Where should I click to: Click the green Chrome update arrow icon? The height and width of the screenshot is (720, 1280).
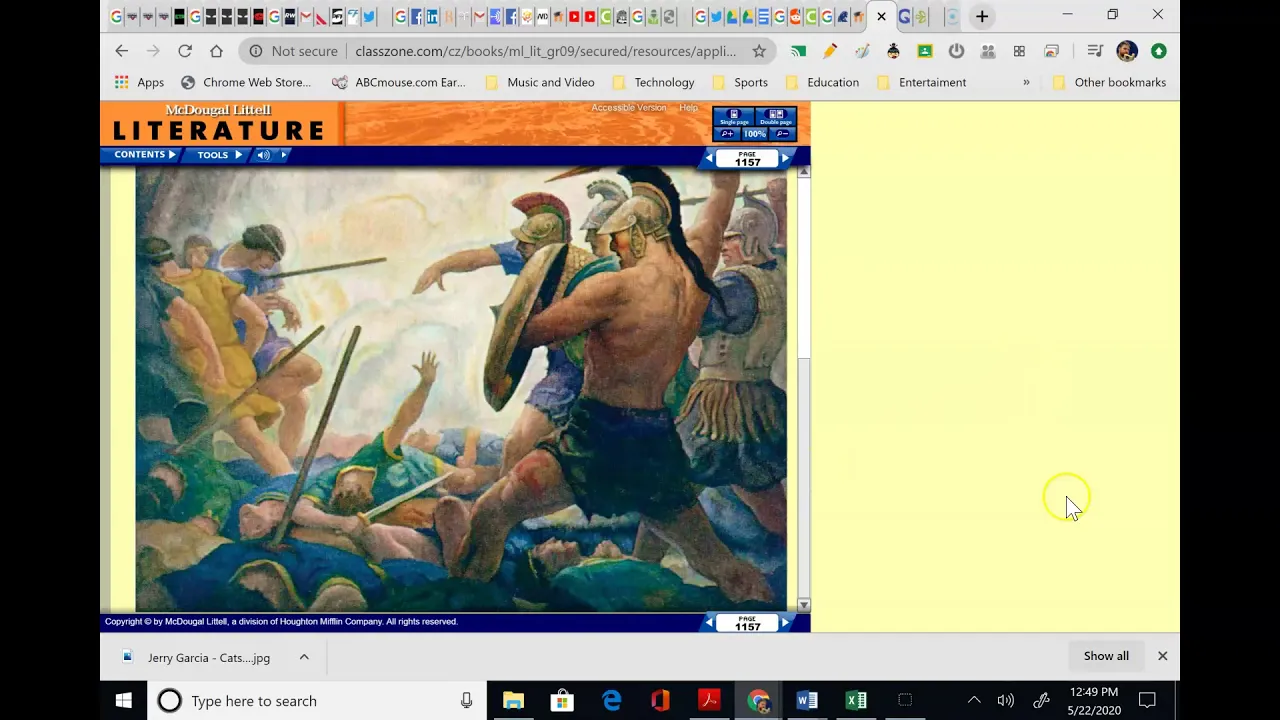pos(1159,51)
